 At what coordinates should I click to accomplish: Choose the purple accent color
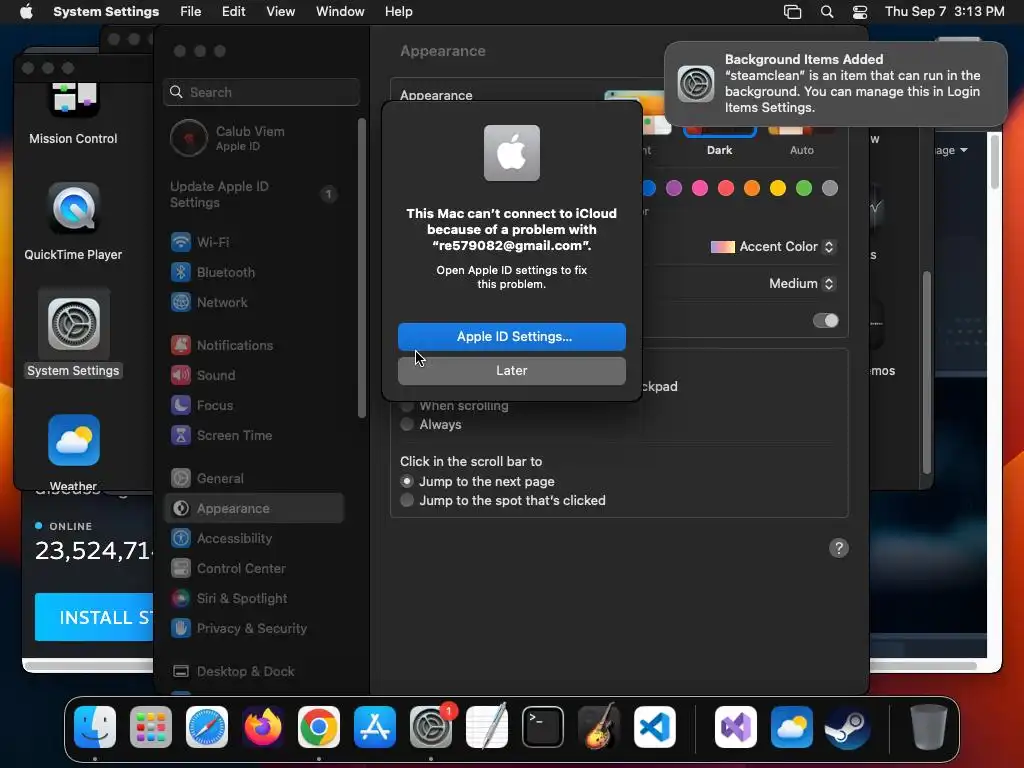pyautogui.click(x=674, y=188)
